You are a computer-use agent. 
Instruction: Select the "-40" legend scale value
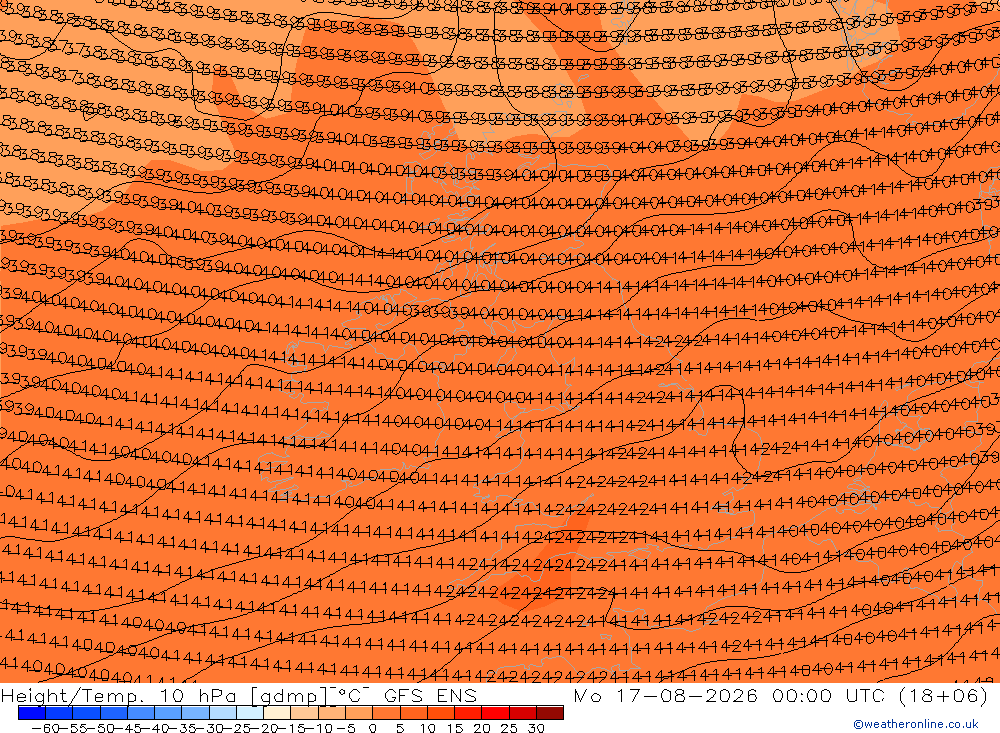(x=154, y=728)
